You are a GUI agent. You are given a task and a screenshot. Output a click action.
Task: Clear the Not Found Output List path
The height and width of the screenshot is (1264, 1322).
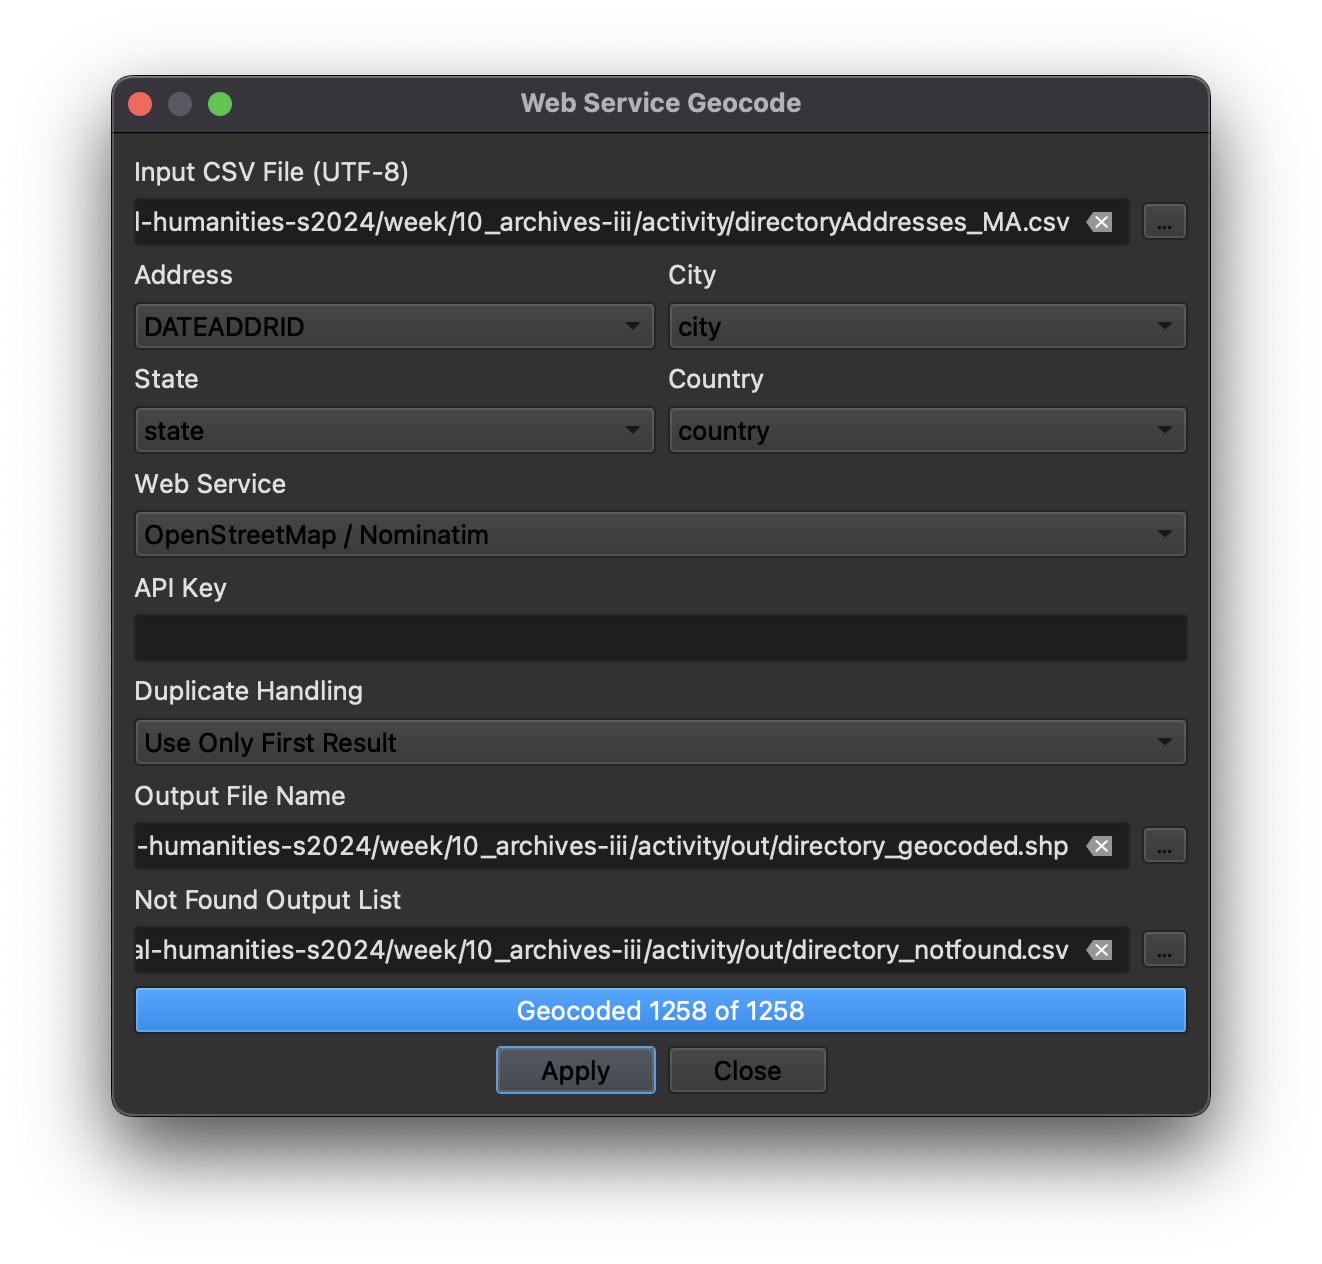coord(1100,950)
